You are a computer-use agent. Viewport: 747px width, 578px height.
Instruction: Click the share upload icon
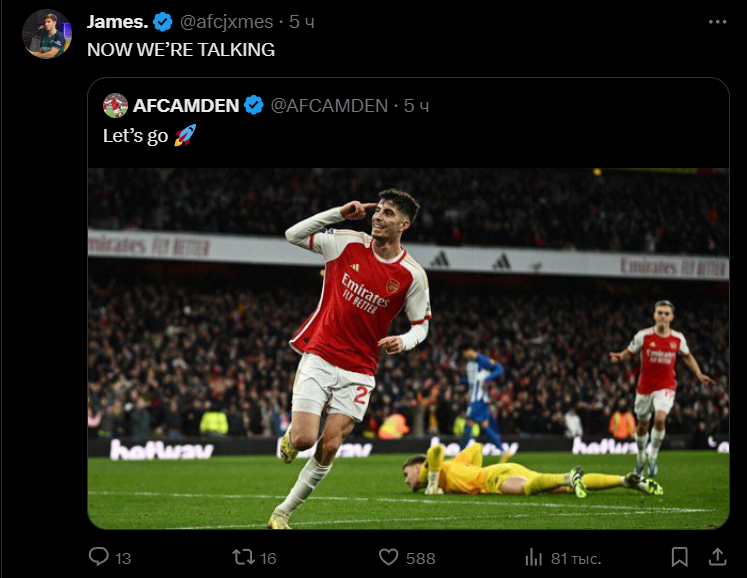717,557
